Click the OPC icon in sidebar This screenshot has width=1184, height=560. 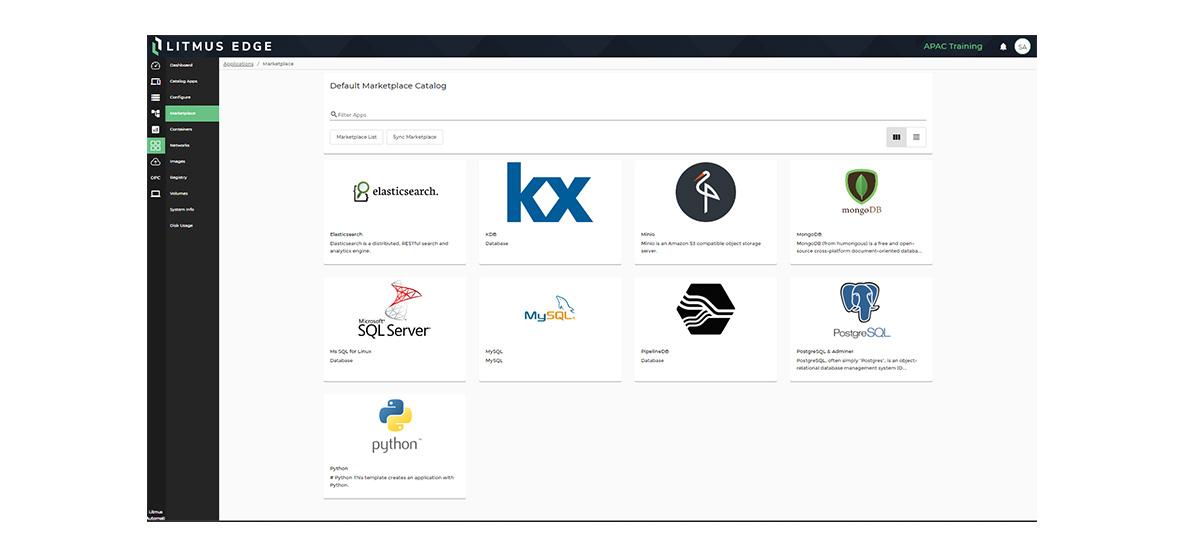155,178
